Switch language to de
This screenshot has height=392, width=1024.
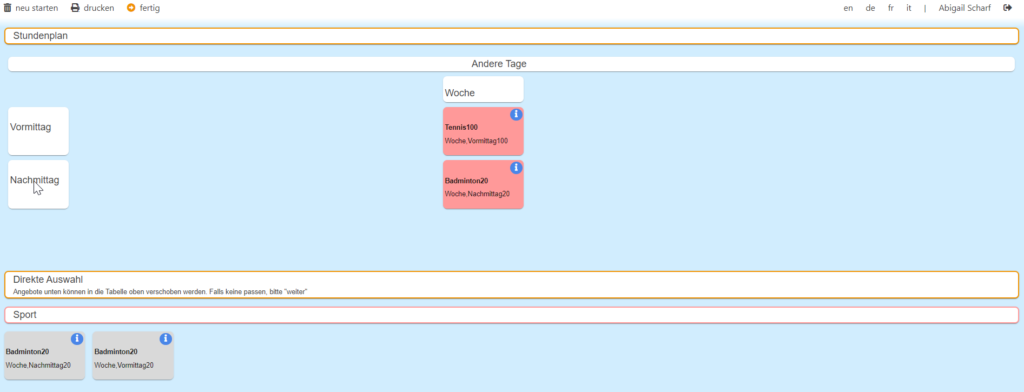click(x=871, y=8)
